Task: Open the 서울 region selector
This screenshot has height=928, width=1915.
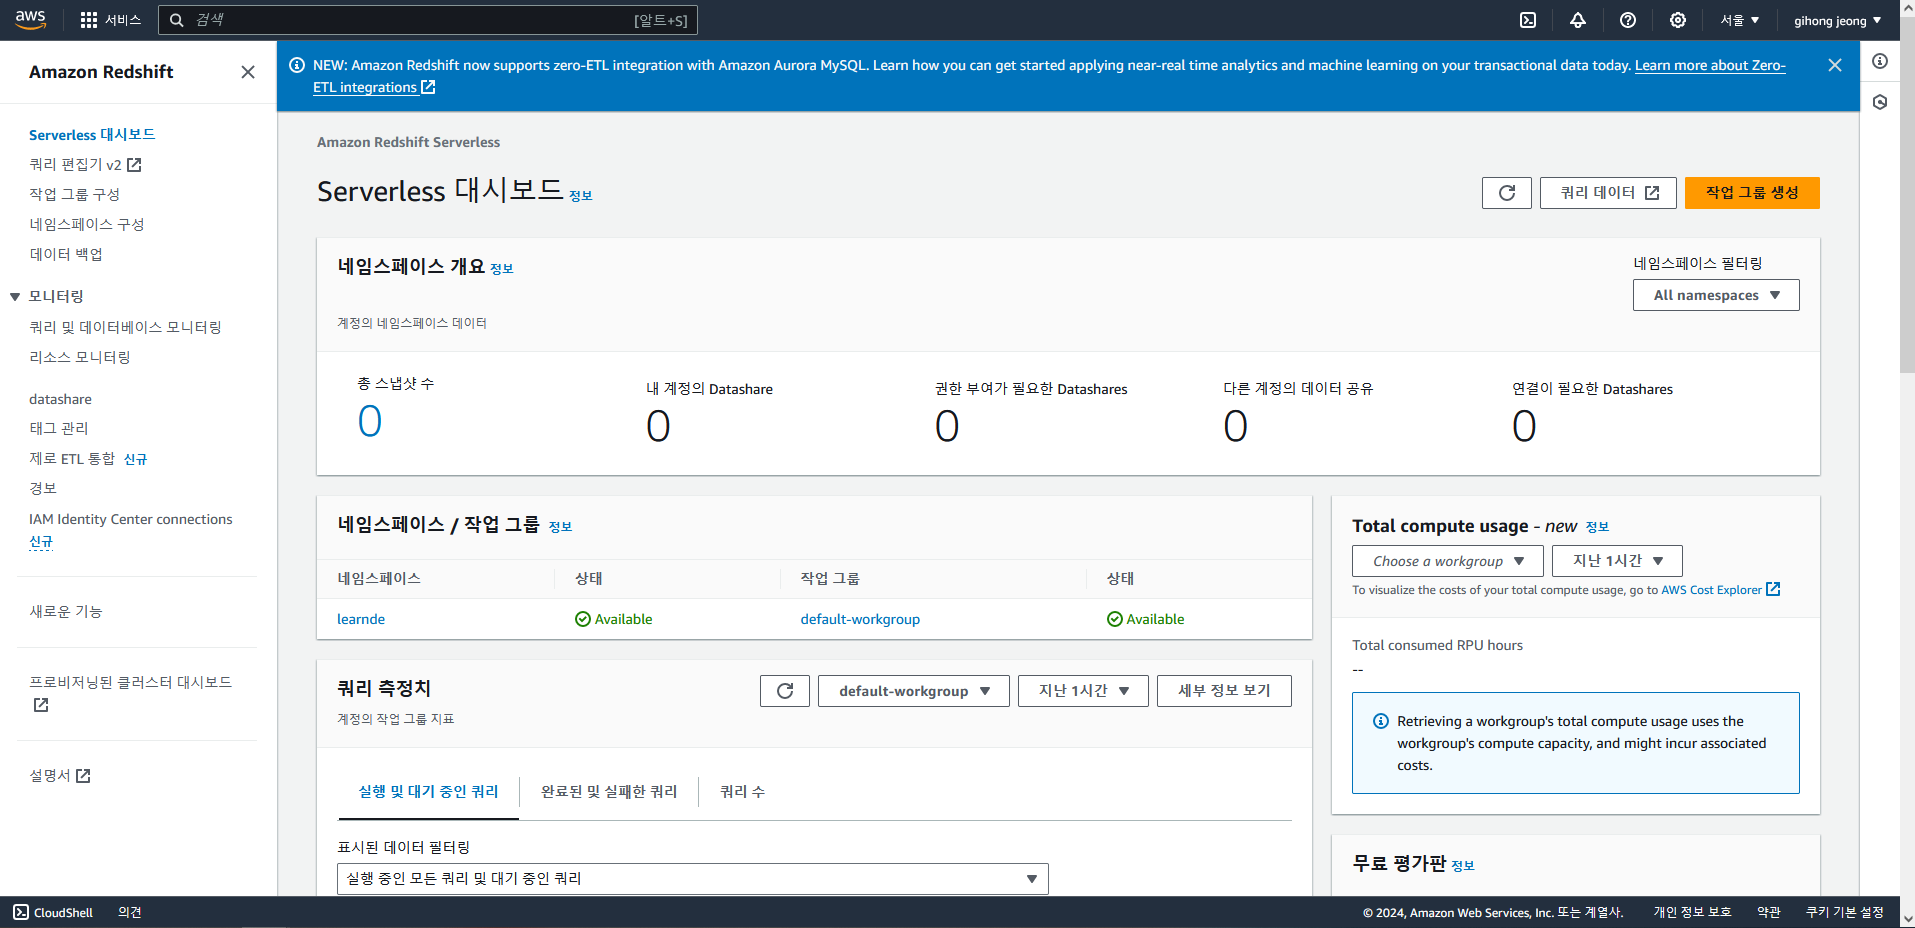Action: tap(1739, 20)
